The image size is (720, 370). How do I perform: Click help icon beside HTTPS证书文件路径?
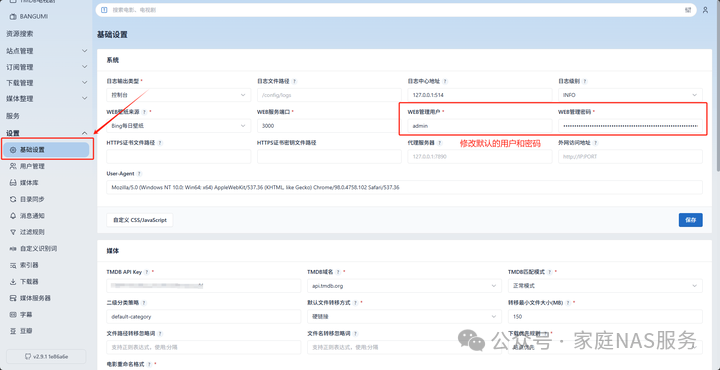tap(160, 143)
